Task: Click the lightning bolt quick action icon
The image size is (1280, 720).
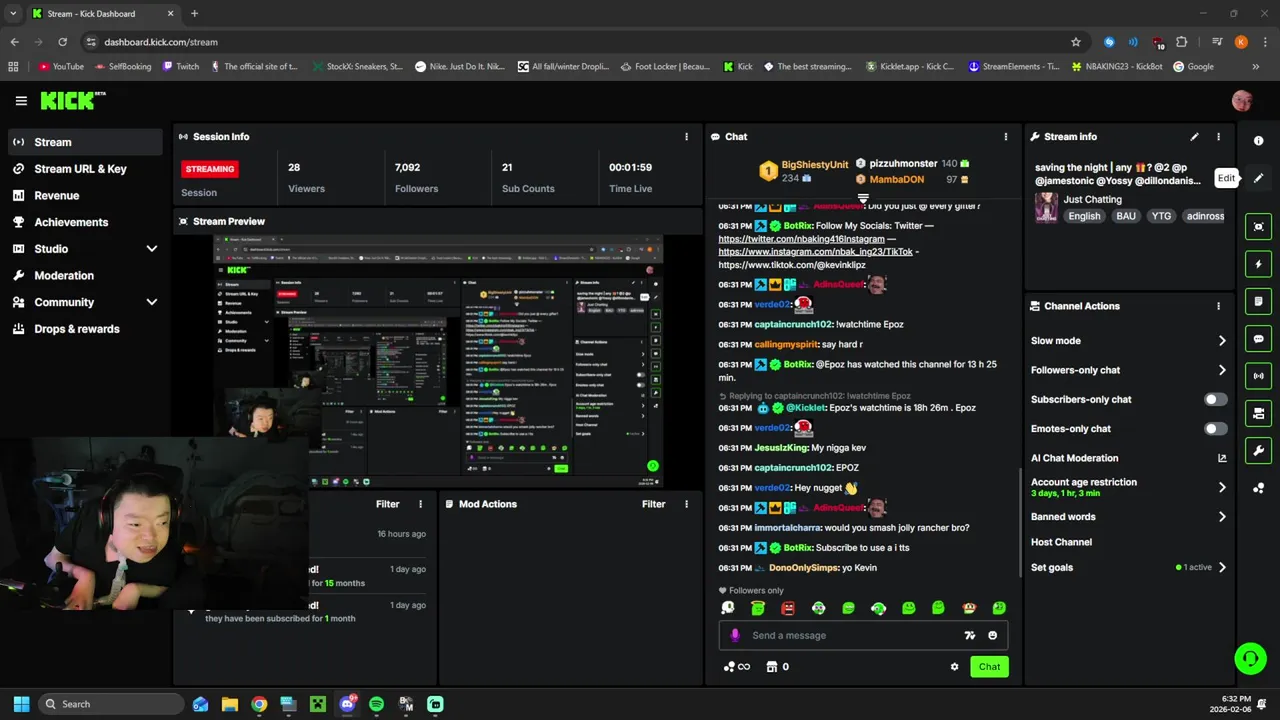Action: pyautogui.click(x=1259, y=264)
